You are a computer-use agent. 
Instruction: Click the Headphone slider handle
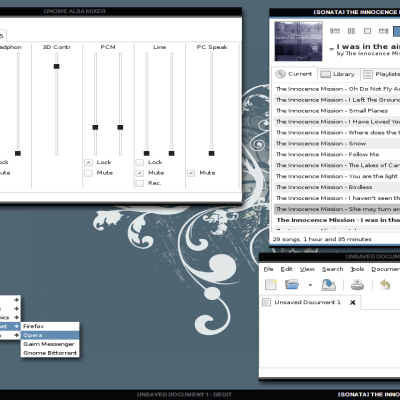[x=18, y=153]
